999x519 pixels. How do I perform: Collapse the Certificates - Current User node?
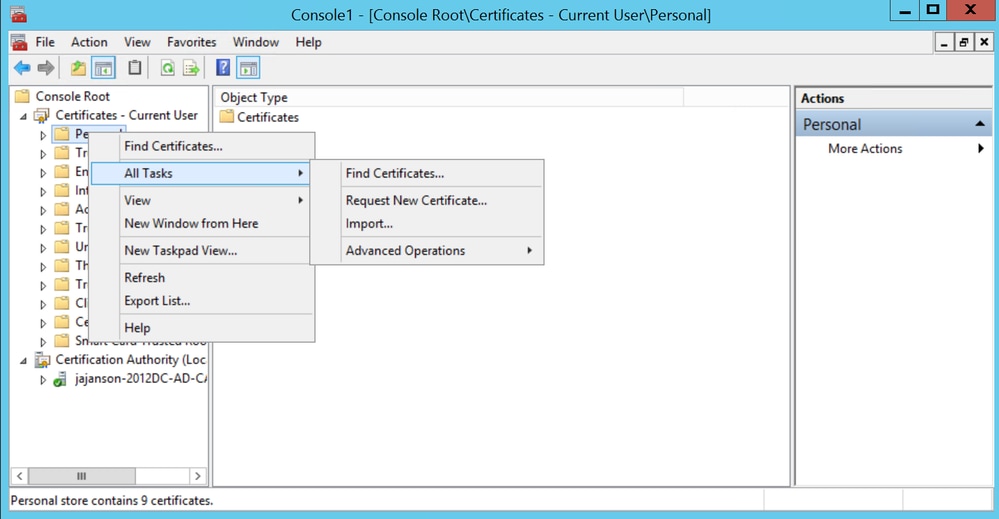24,116
